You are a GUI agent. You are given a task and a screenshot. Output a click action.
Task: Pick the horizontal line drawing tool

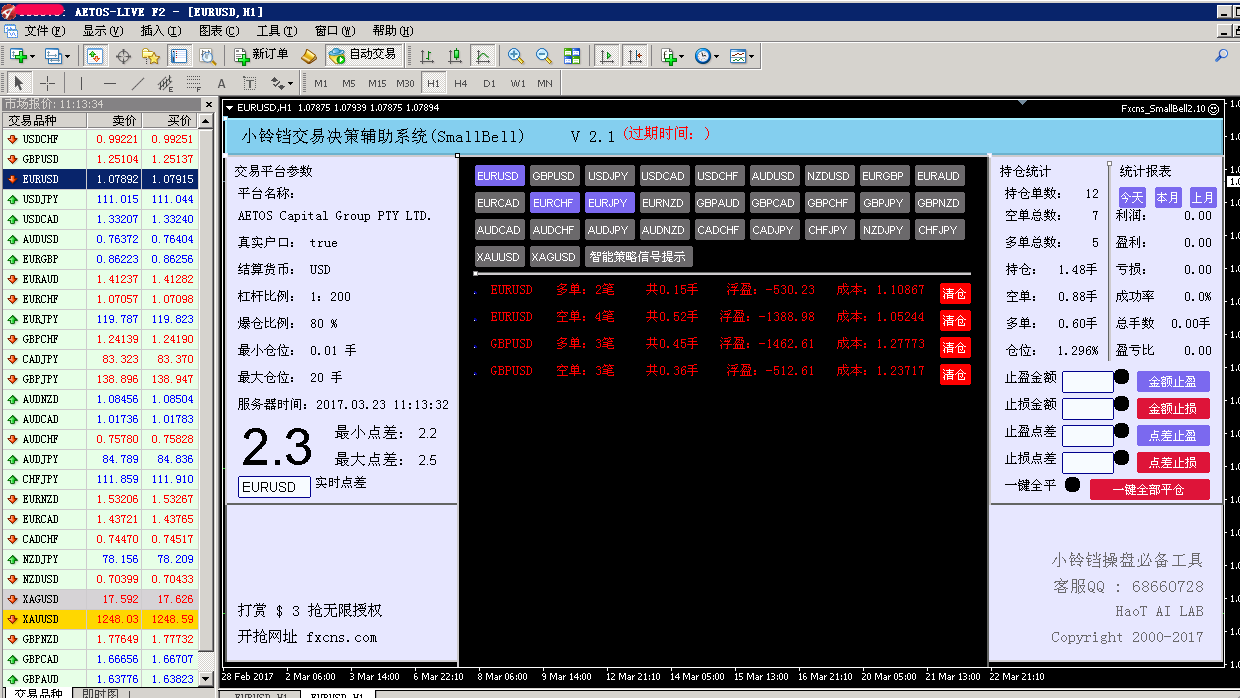click(x=110, y=83)
